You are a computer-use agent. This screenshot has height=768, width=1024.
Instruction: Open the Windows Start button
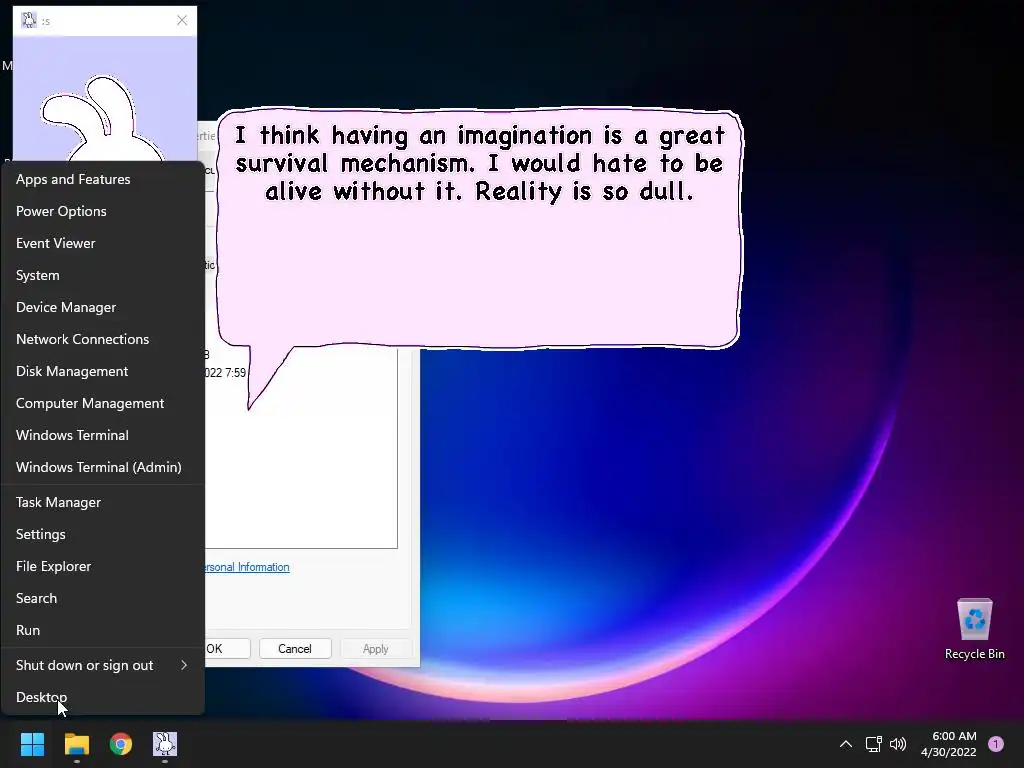tap(32, 744)
